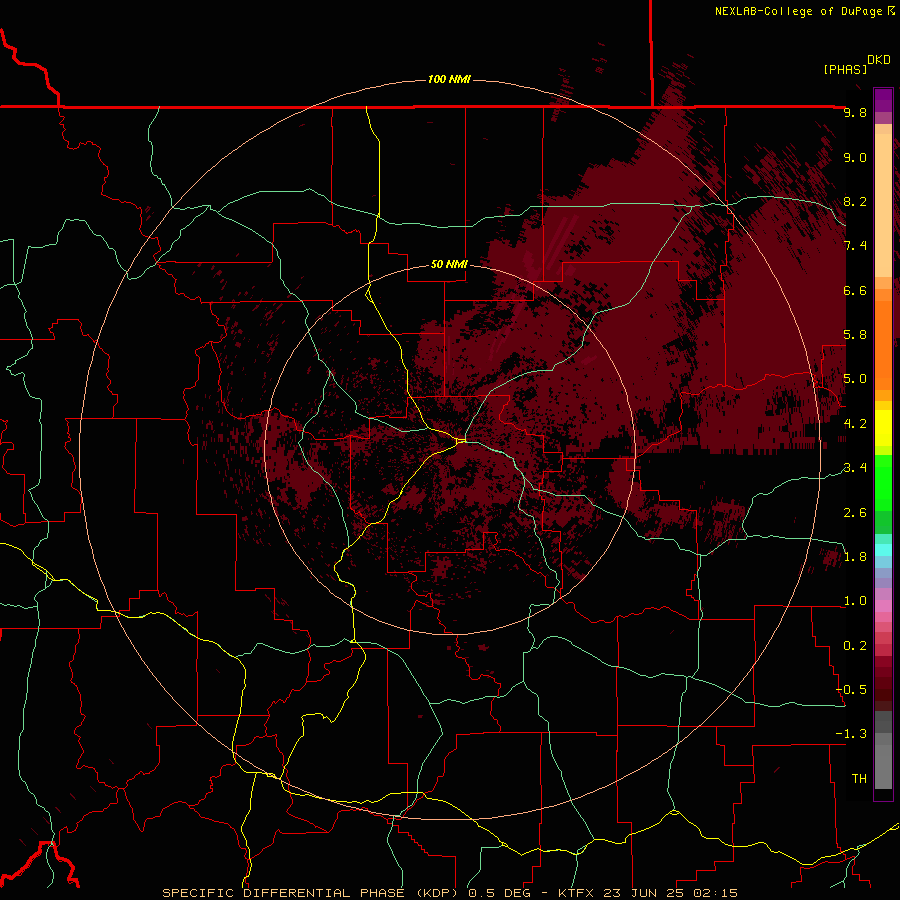The width and height of the screenshot is (900, 900).
Task: Click the 6.6 scale value
Action: coord(855,290)
